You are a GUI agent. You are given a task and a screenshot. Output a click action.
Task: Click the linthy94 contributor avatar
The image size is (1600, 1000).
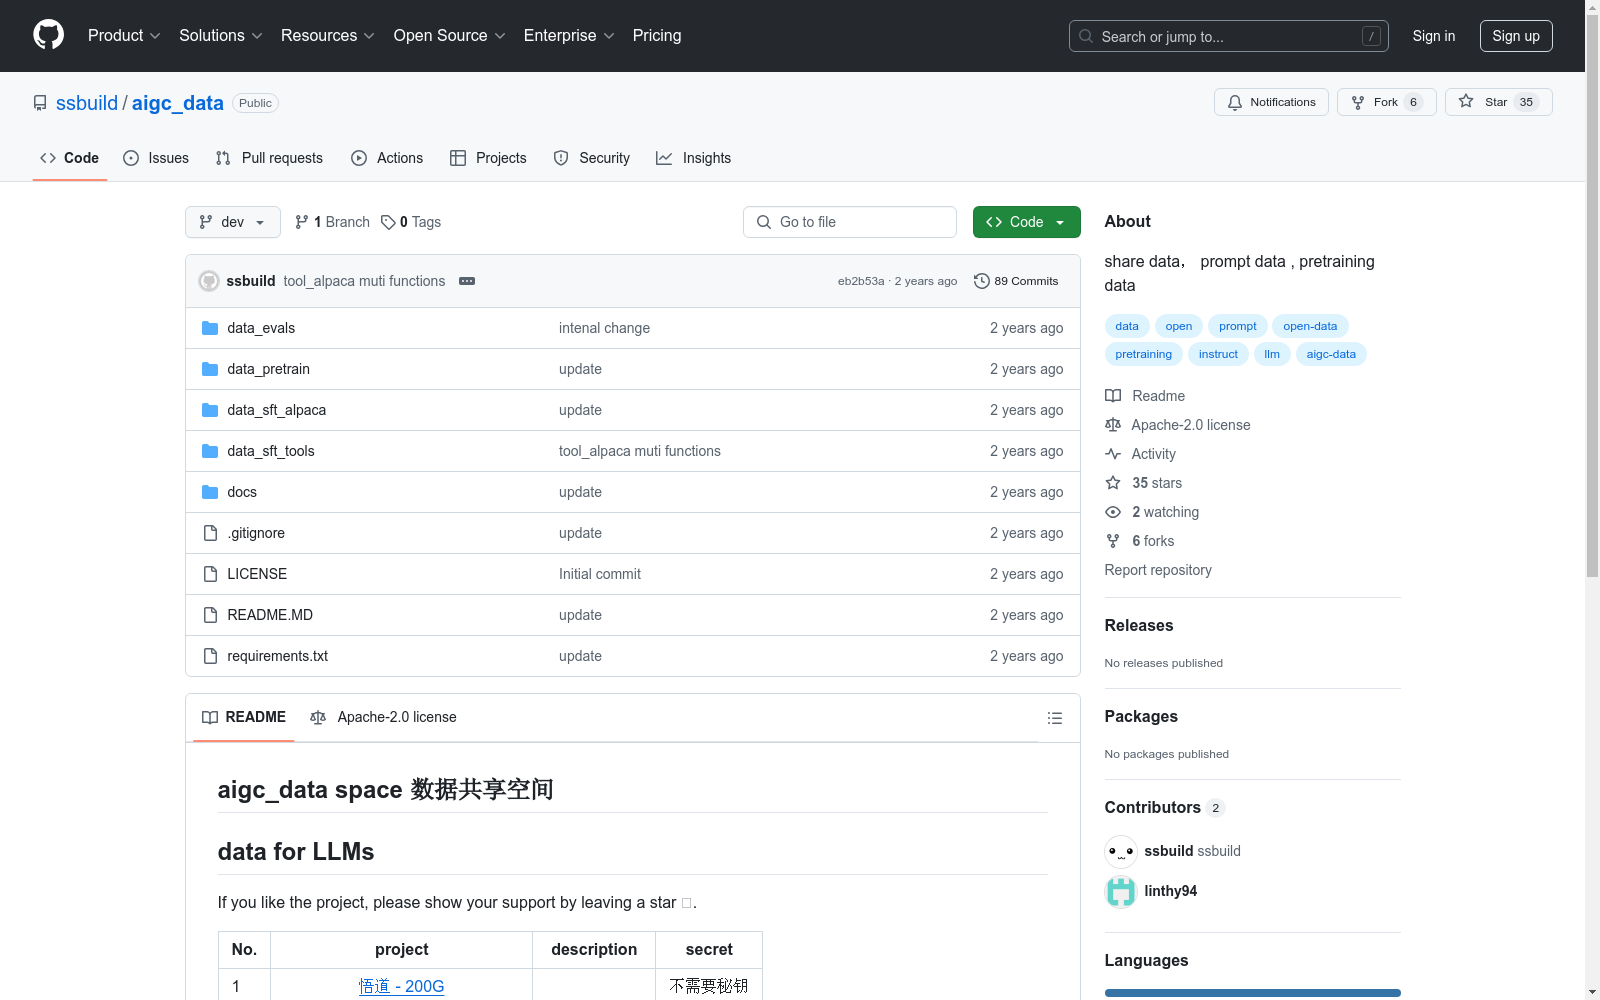(1121, 891)
